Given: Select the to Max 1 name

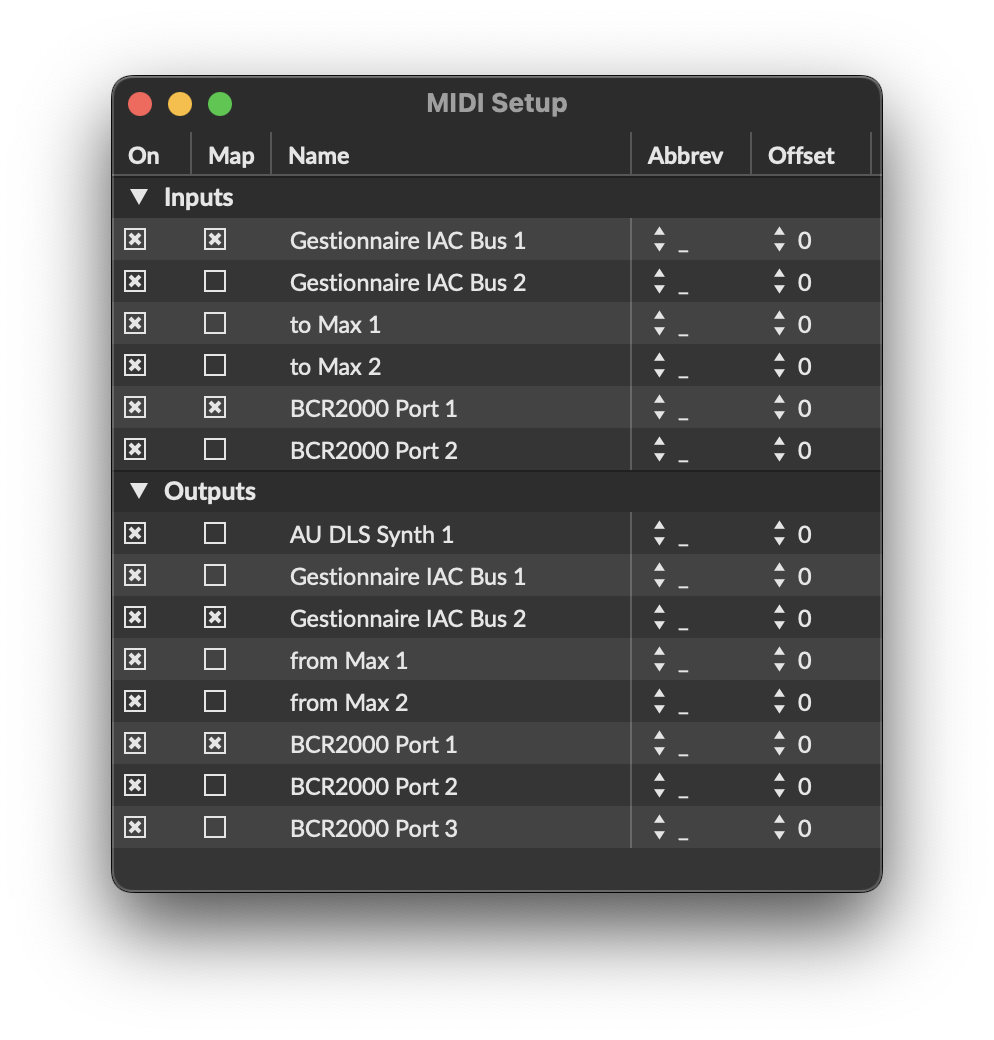Looking at the screenshot, I should coord(336,324).
